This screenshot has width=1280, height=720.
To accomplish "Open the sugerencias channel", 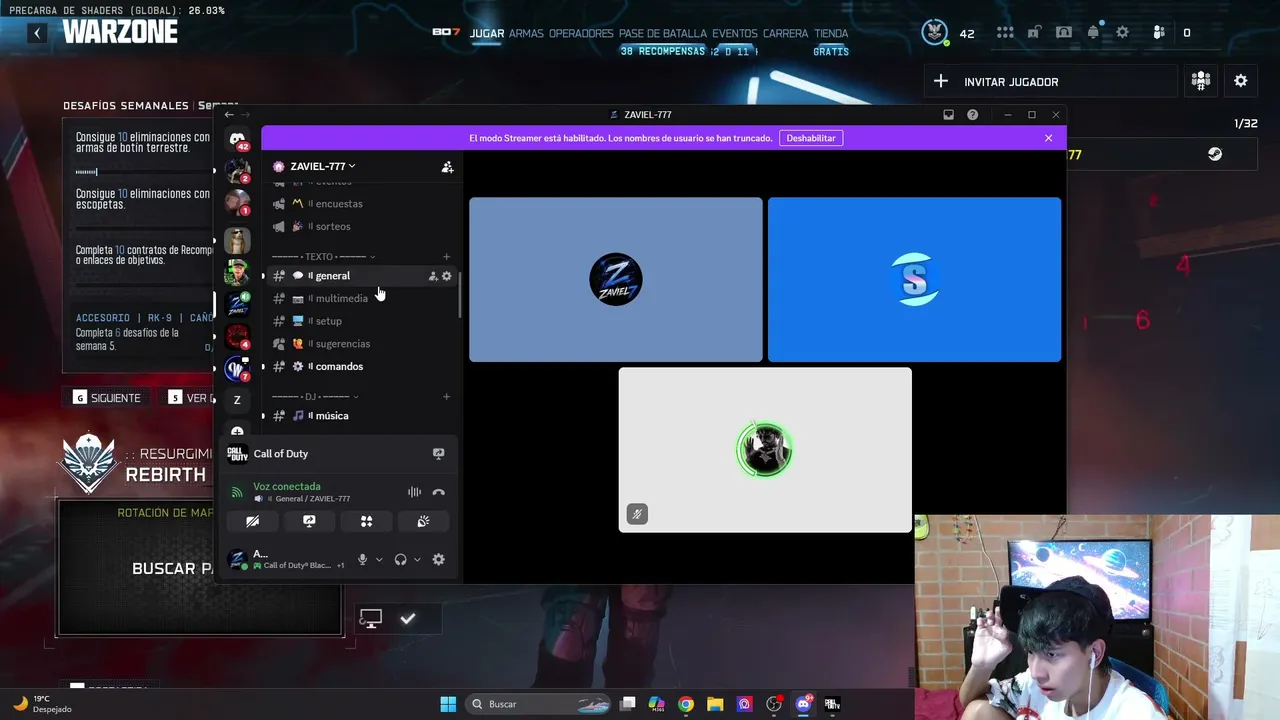I will tap(360, 344).
